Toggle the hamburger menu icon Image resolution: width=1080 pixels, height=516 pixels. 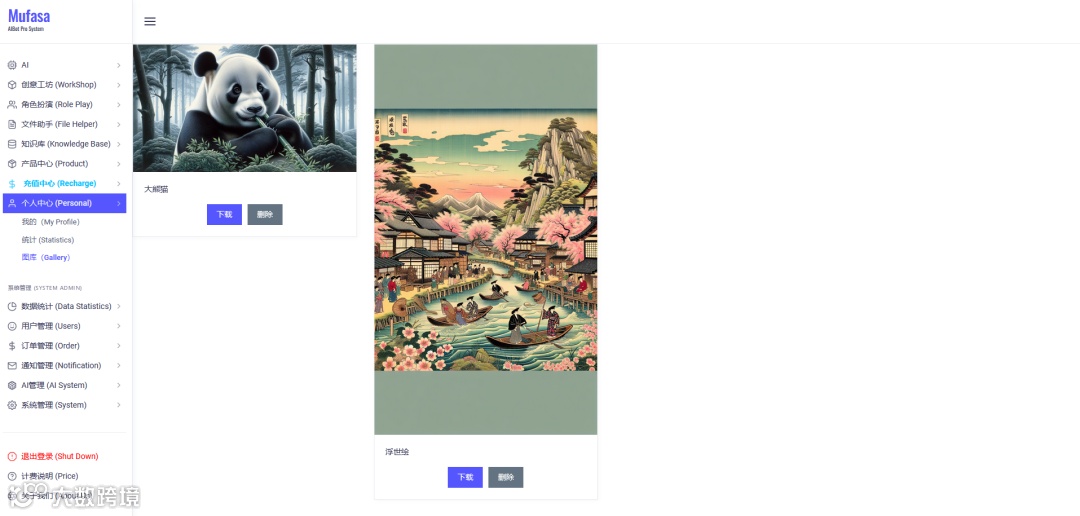[149, 21]
